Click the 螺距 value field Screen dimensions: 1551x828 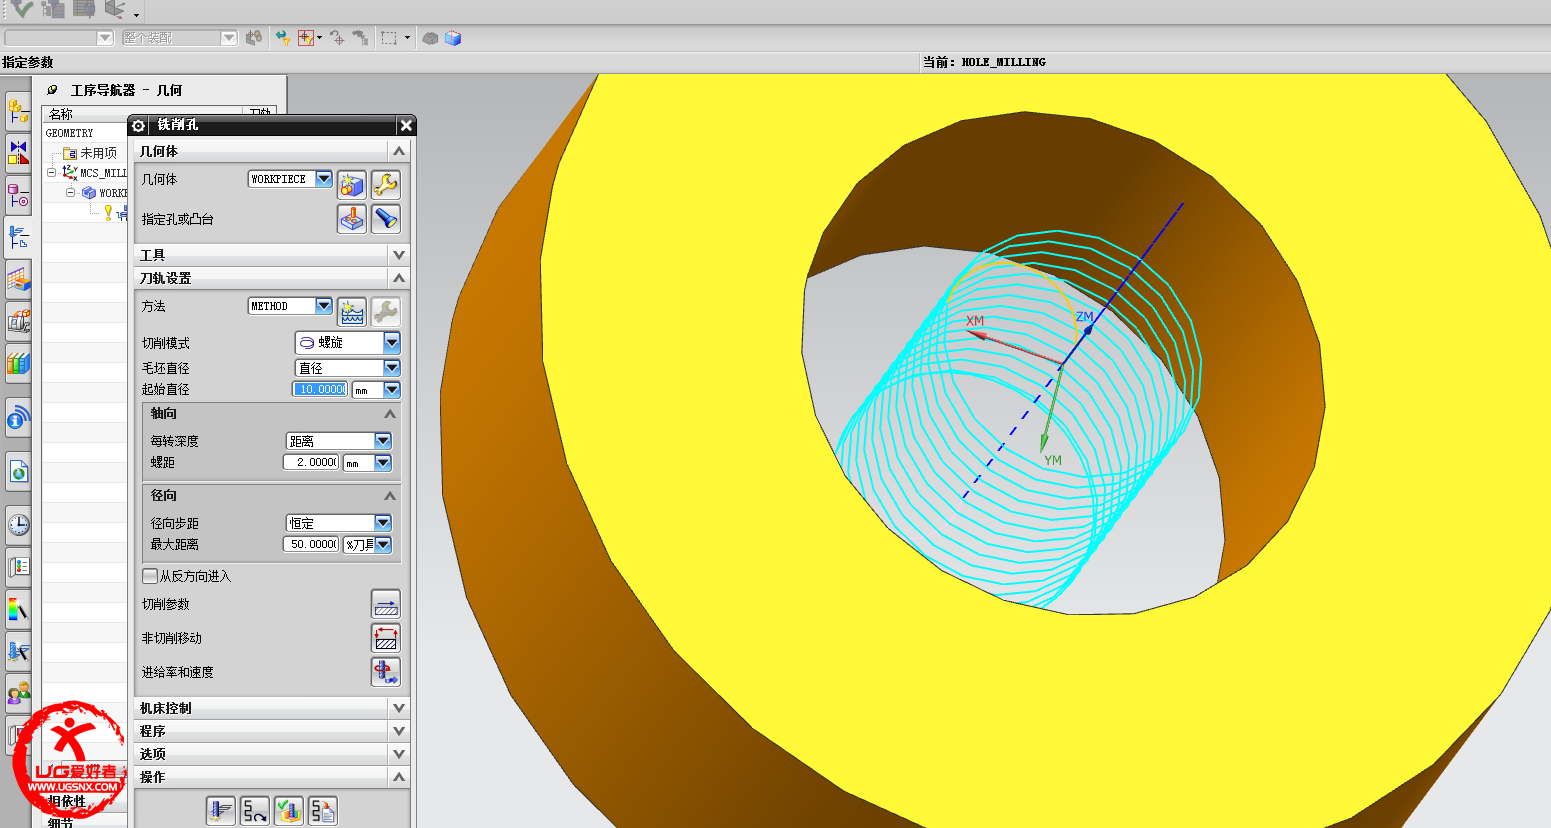click(x=312, y=463)
